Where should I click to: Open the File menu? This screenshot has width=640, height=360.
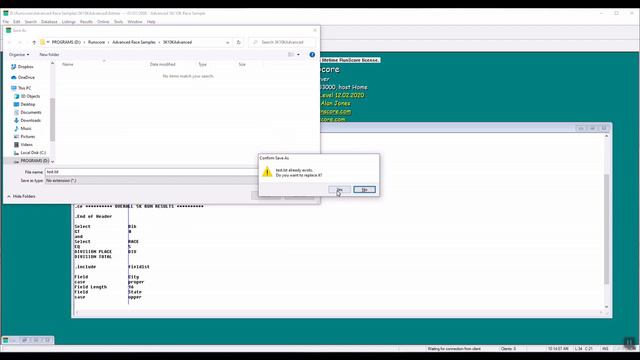(x=6, y=22)
